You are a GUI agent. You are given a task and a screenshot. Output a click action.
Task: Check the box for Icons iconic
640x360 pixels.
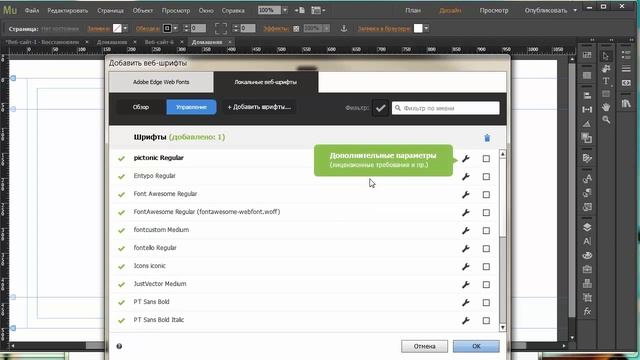(486, 266)
